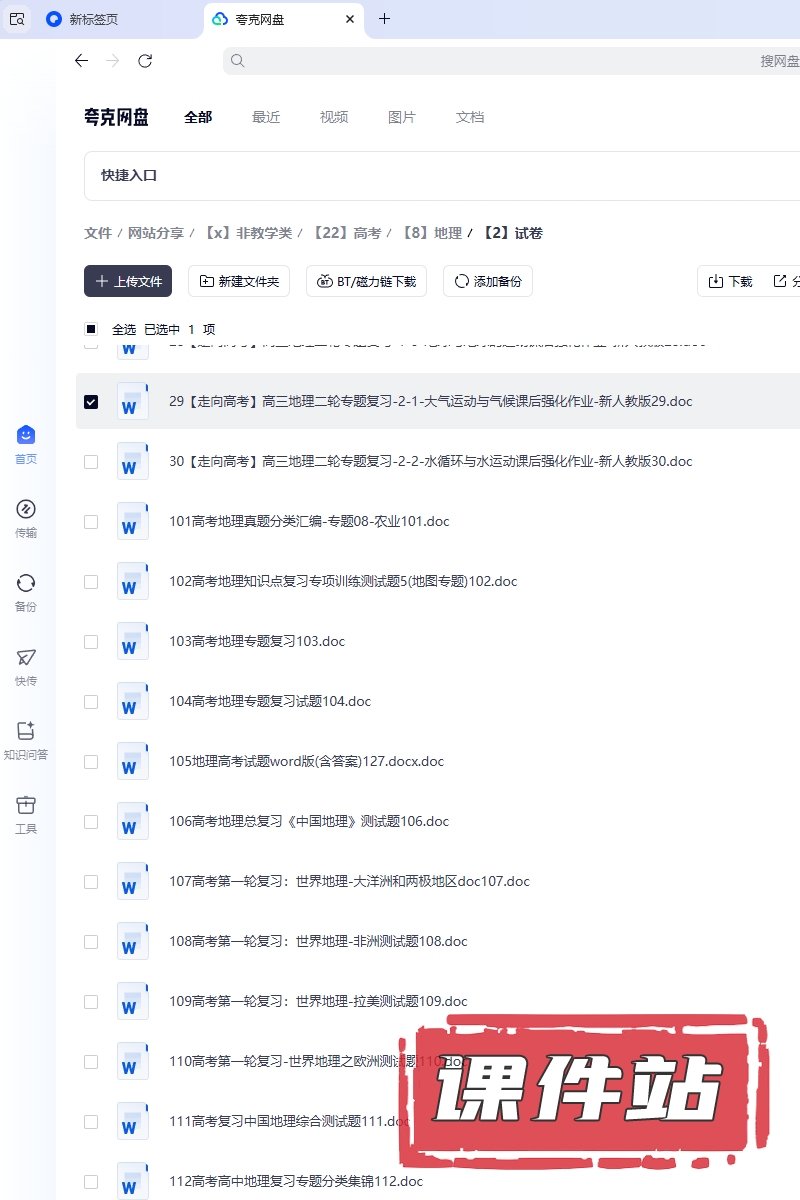Open the 知识问答 sidebar icon
Image resolution: width=800 pixels, height=1200 pixels.
26,732
